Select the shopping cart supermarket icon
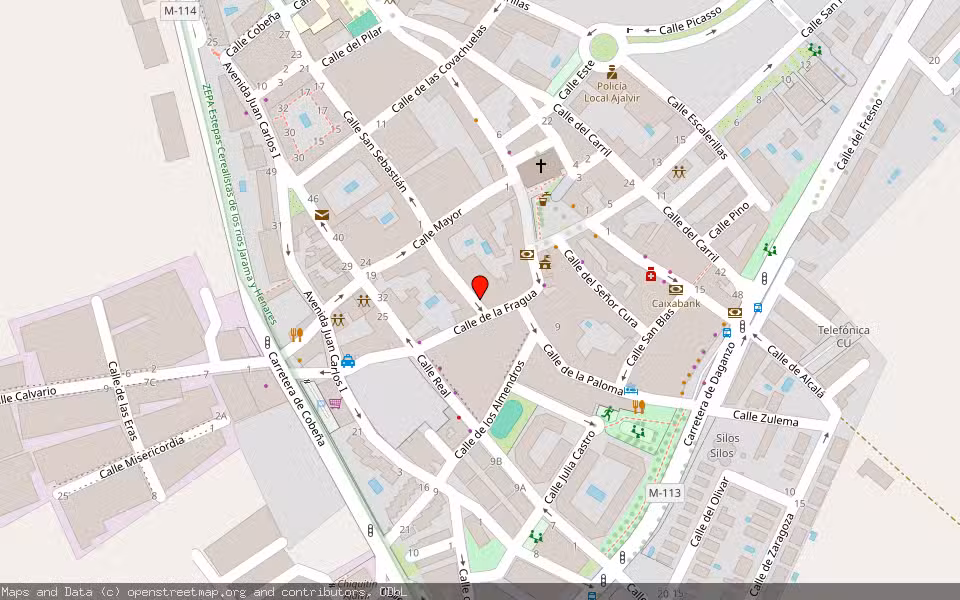Image resolution: width=960 pixels, height=600 pixels. pos(335,403)
